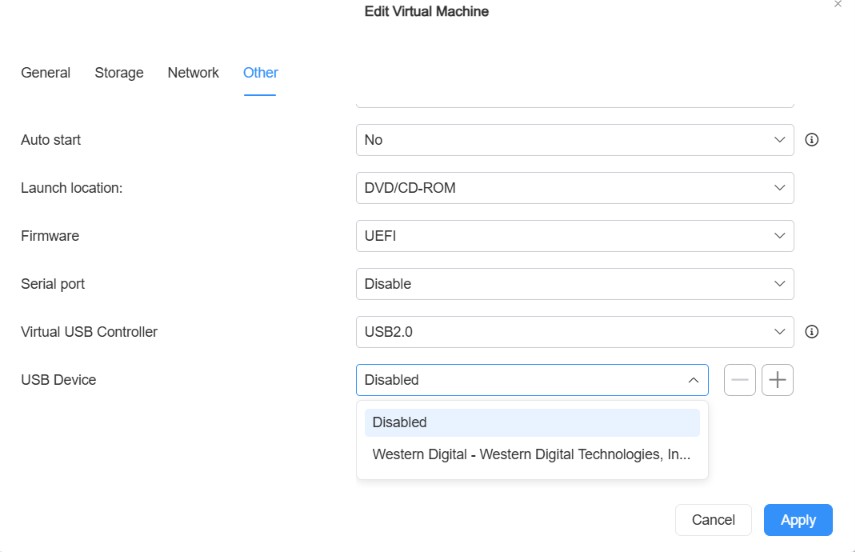
Task: Click the Cancel button
Action: [x=713, y=520]
